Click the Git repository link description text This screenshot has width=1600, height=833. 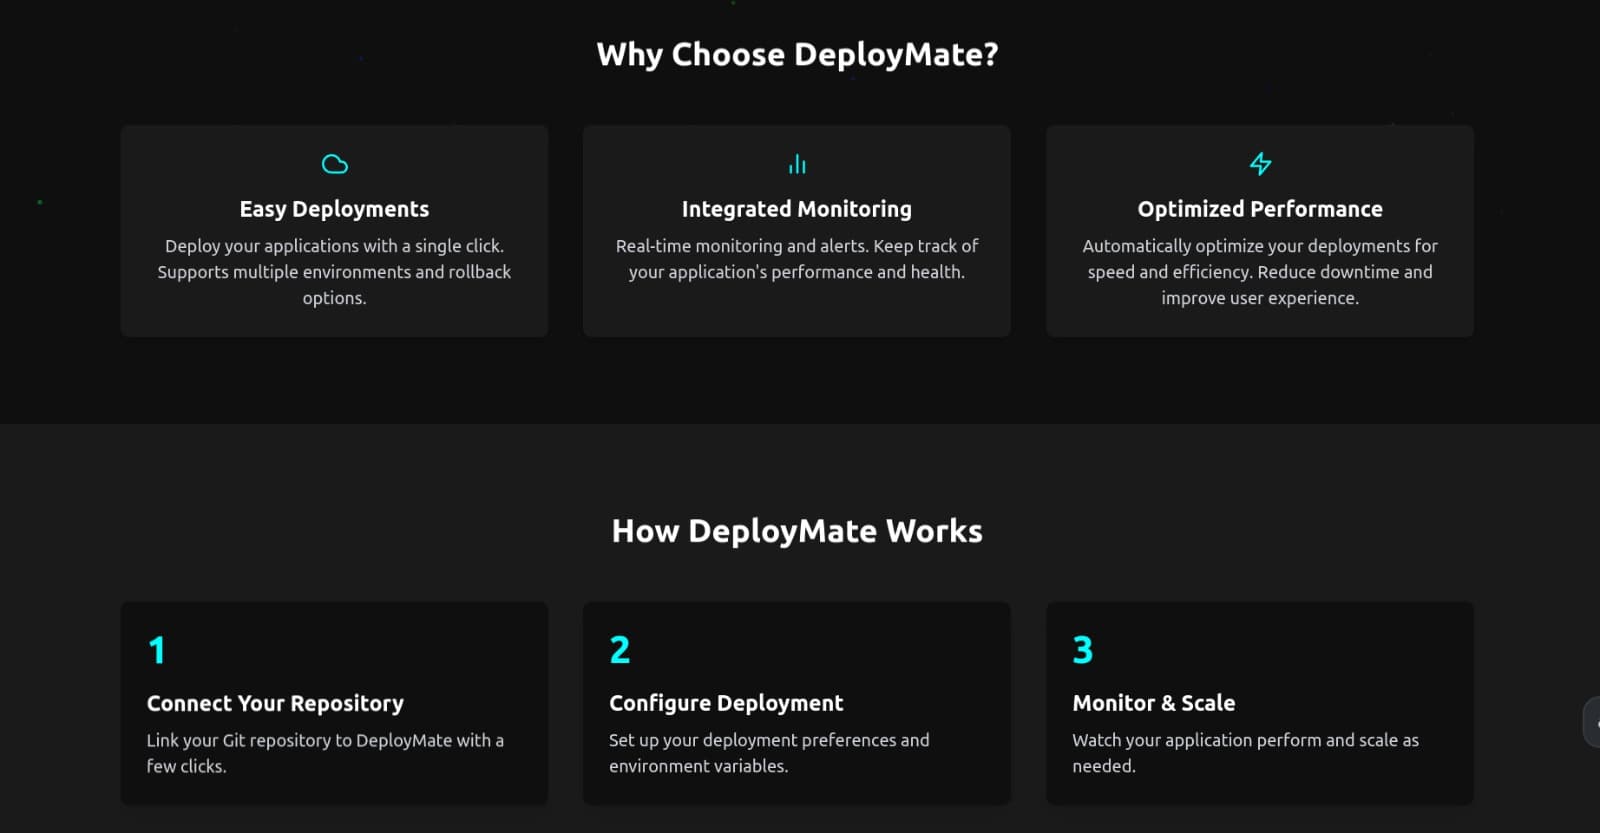coord(325,752)
